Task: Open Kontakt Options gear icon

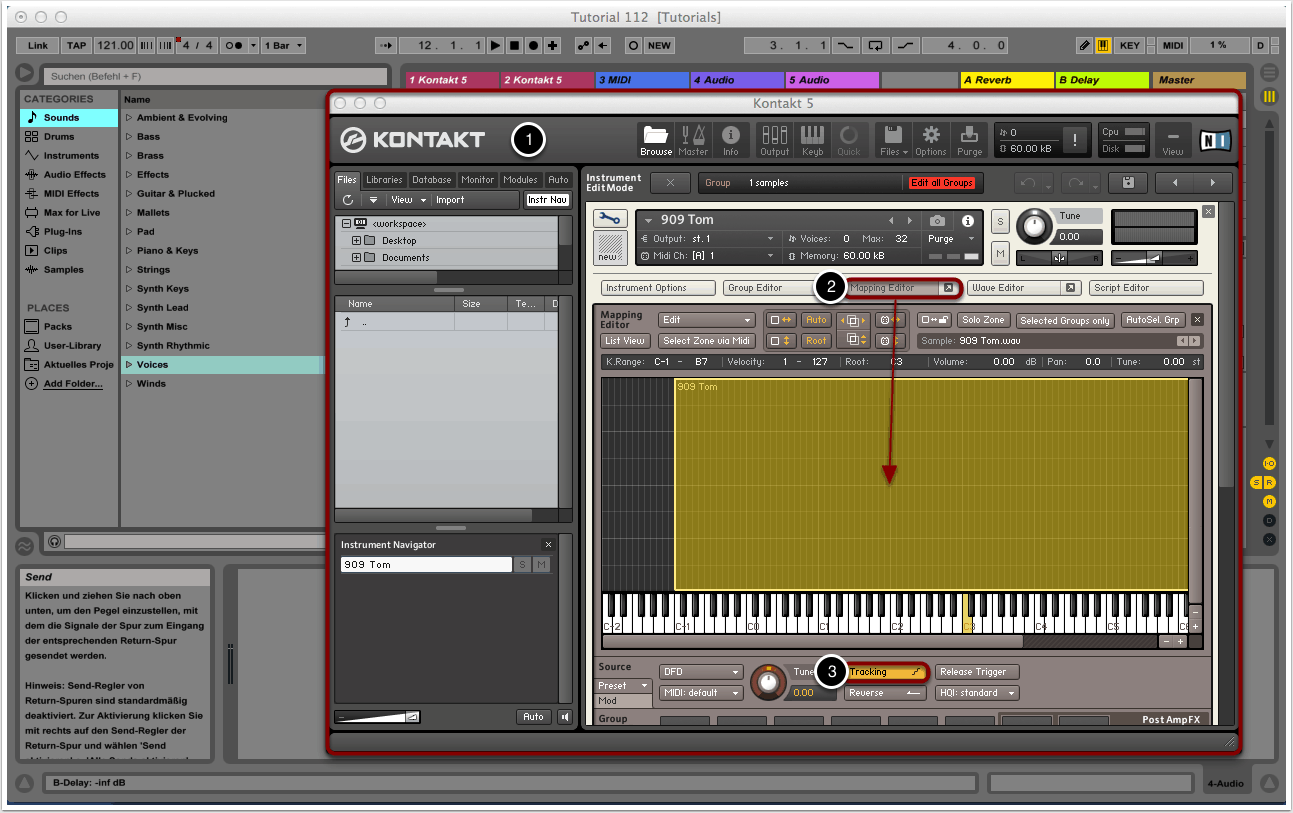Action: pos(930,140)
